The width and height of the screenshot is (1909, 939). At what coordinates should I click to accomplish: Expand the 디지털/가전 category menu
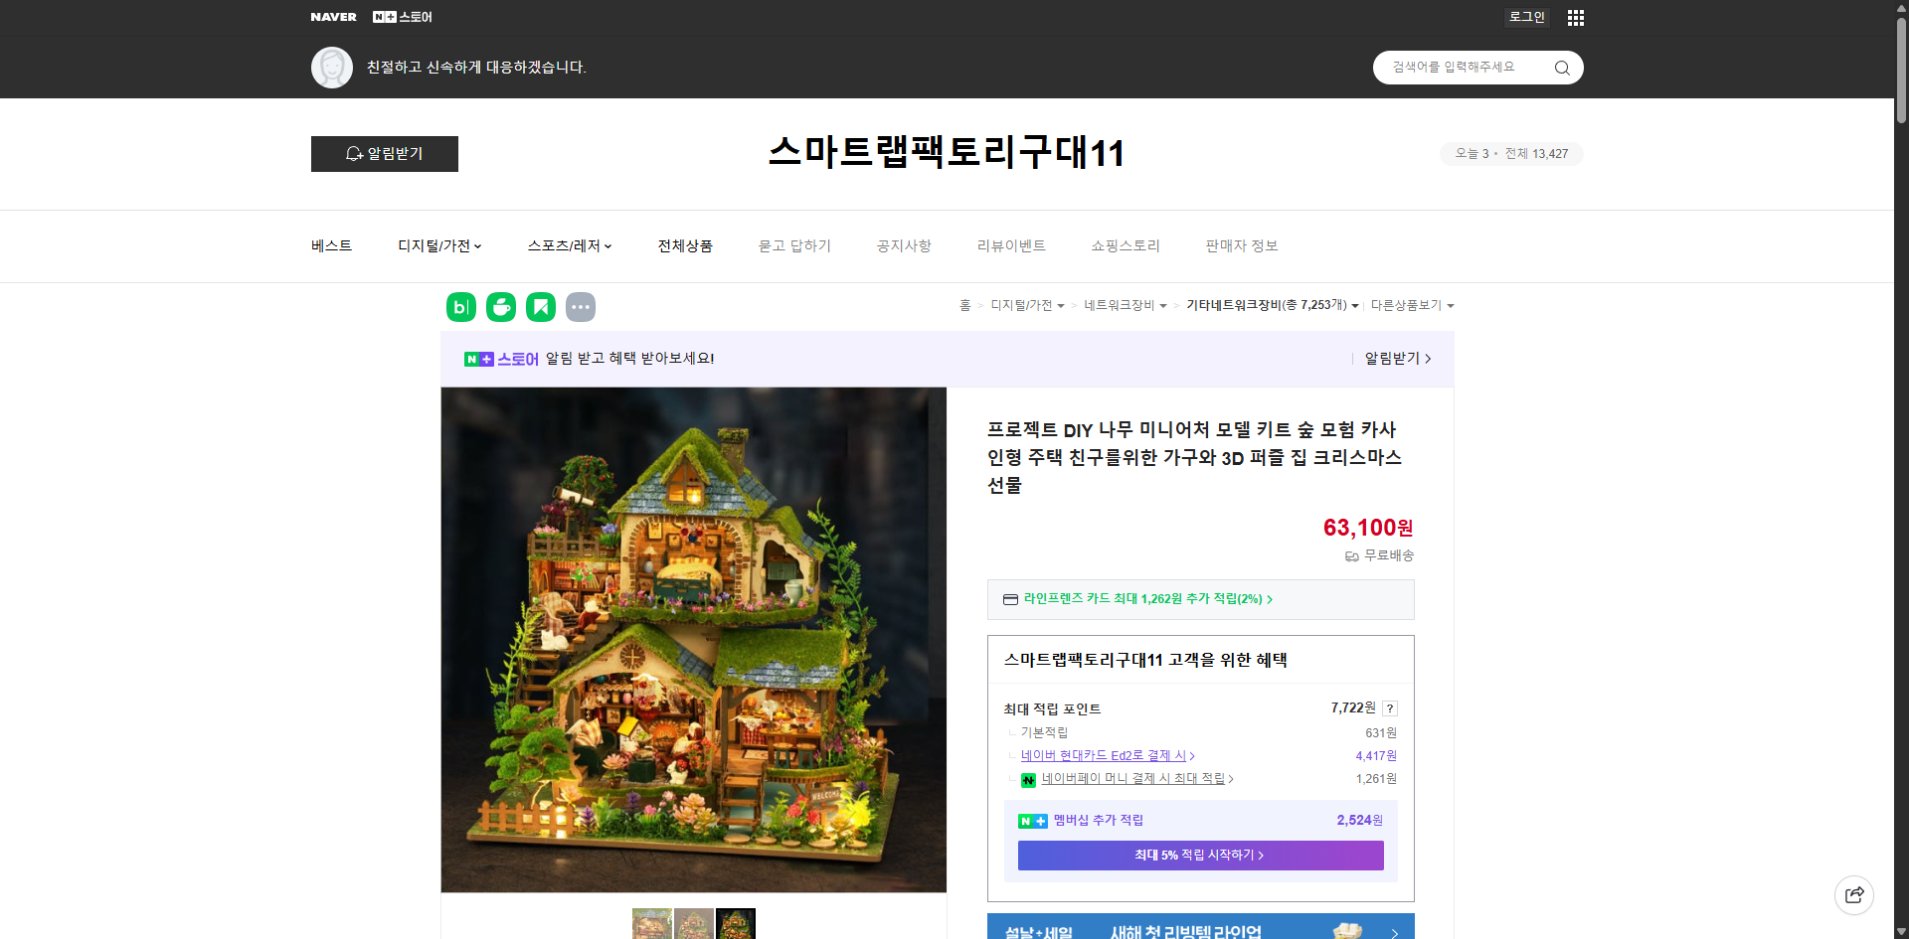[x=439, y=246]
